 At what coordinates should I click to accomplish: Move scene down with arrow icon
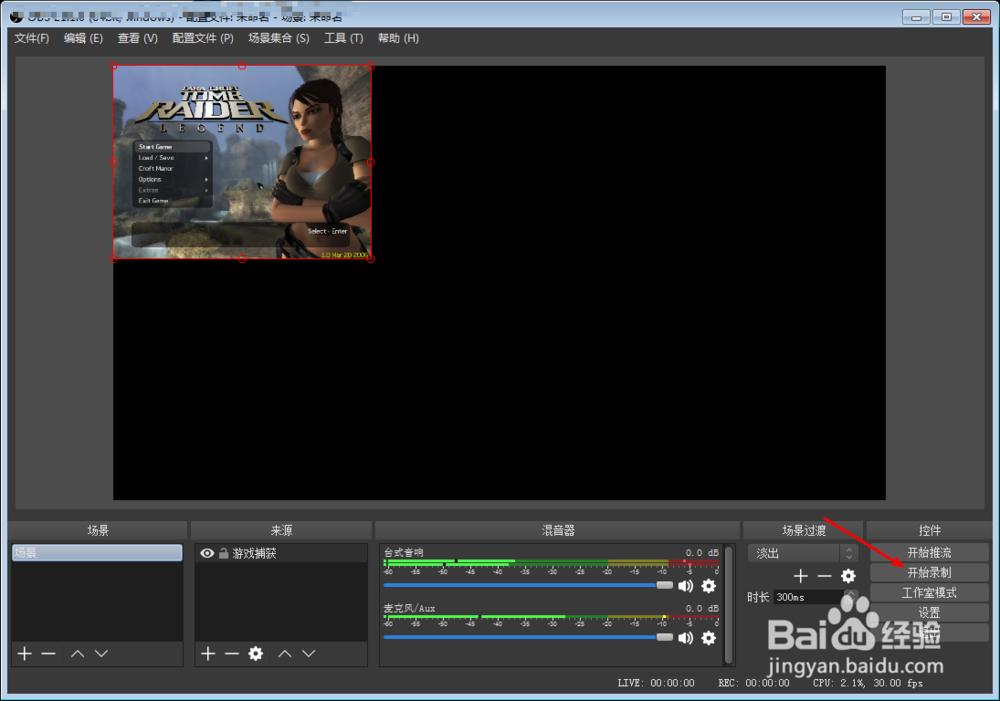click(101, 654)
